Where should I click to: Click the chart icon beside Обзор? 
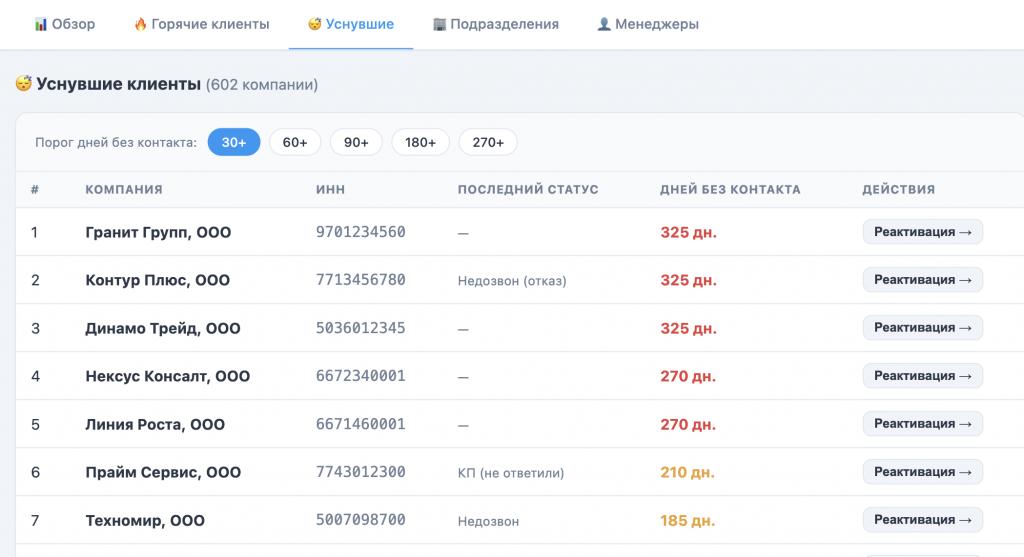tap(40, 24)
